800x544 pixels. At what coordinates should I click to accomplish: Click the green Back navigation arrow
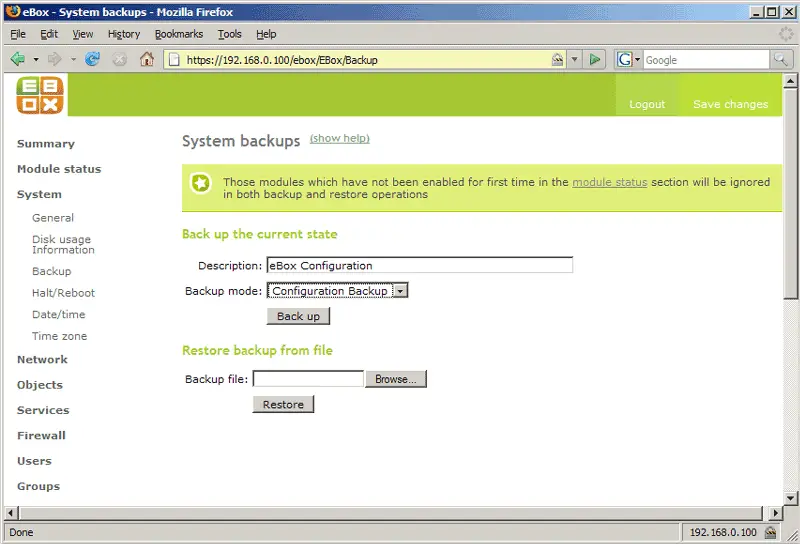tap(18, 59)
